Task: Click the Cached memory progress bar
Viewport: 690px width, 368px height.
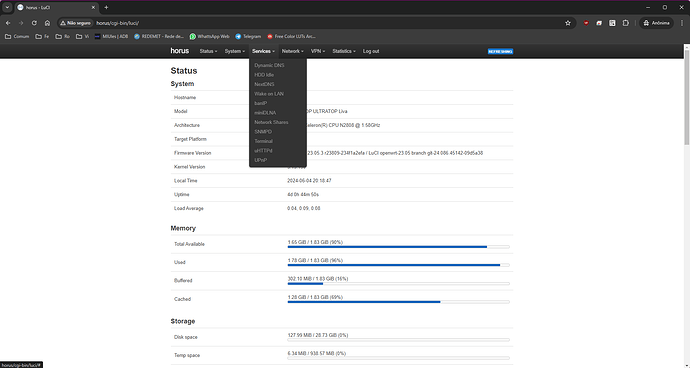Action: point(399,302)
